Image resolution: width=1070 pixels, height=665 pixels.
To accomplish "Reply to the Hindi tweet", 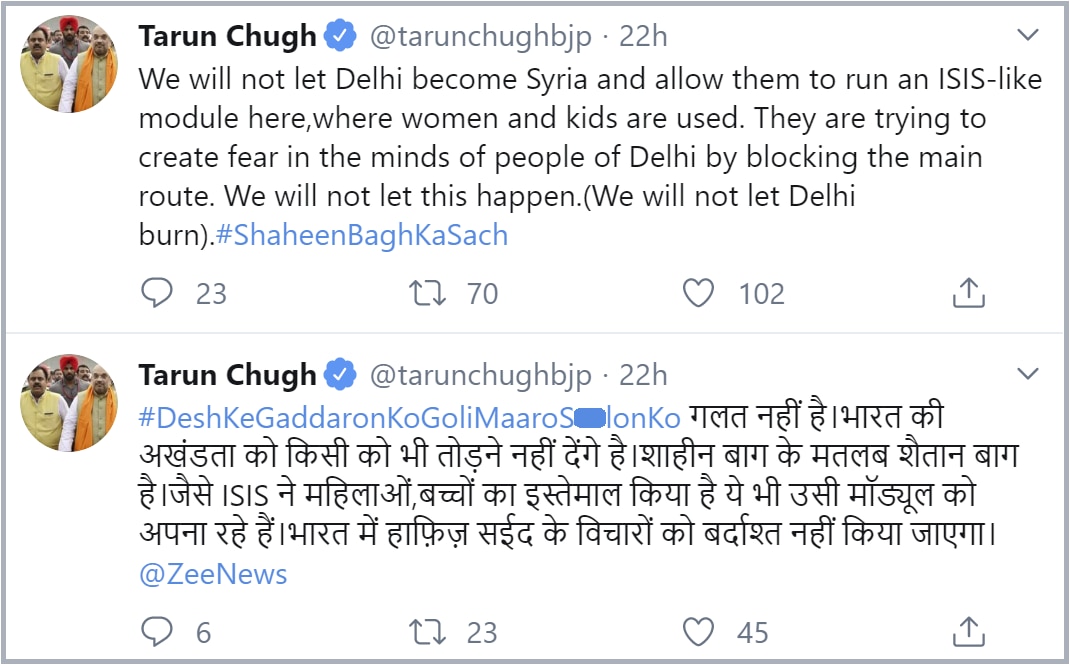I will pos(157,631).
